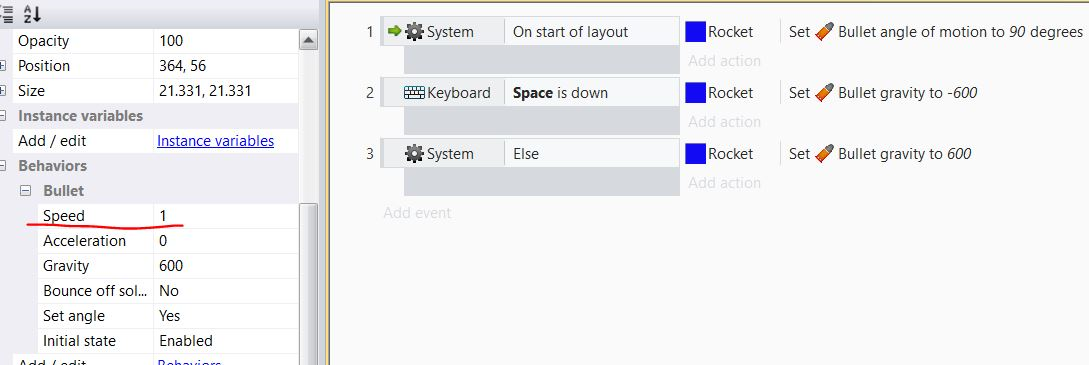Image resolution: width=1089 pixels, height=365 pixels.
Task: Click the properties panel scroll up arrow
Action: click(308, 40)
